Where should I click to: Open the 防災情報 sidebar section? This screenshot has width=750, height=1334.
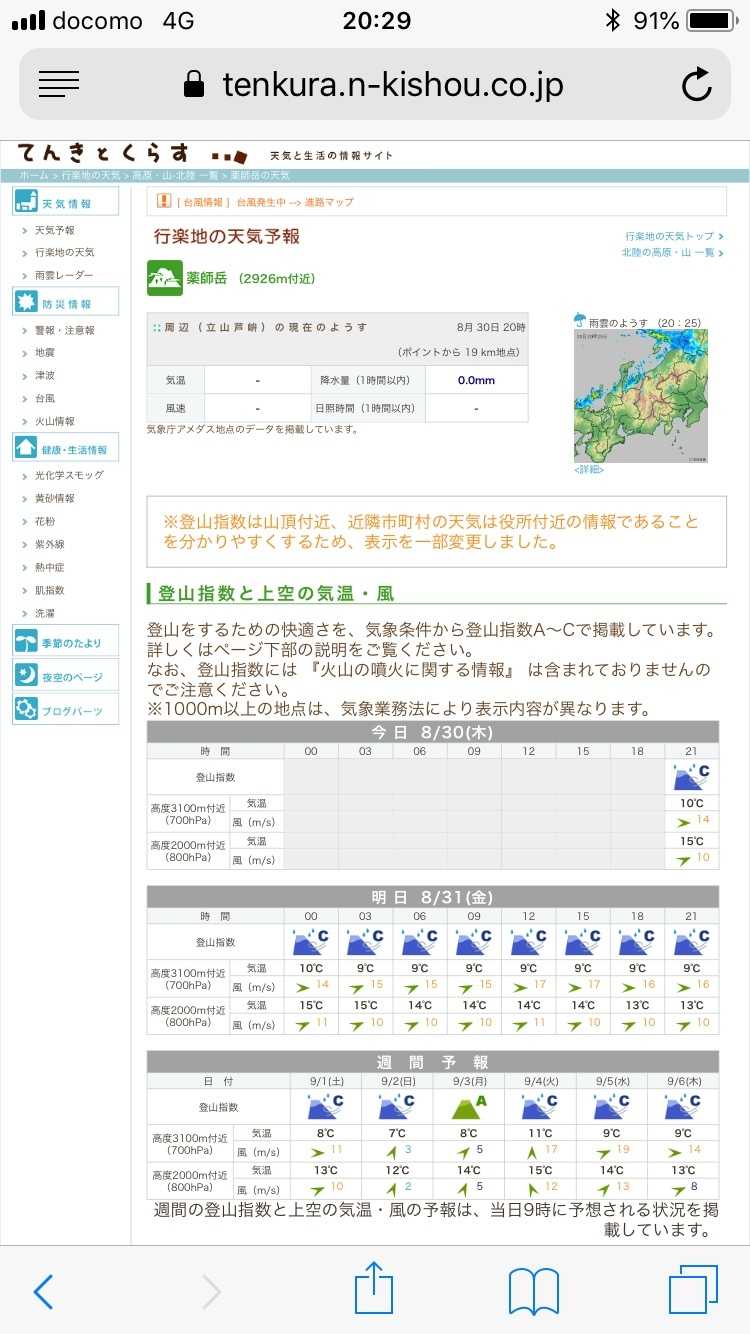(65, 303)
